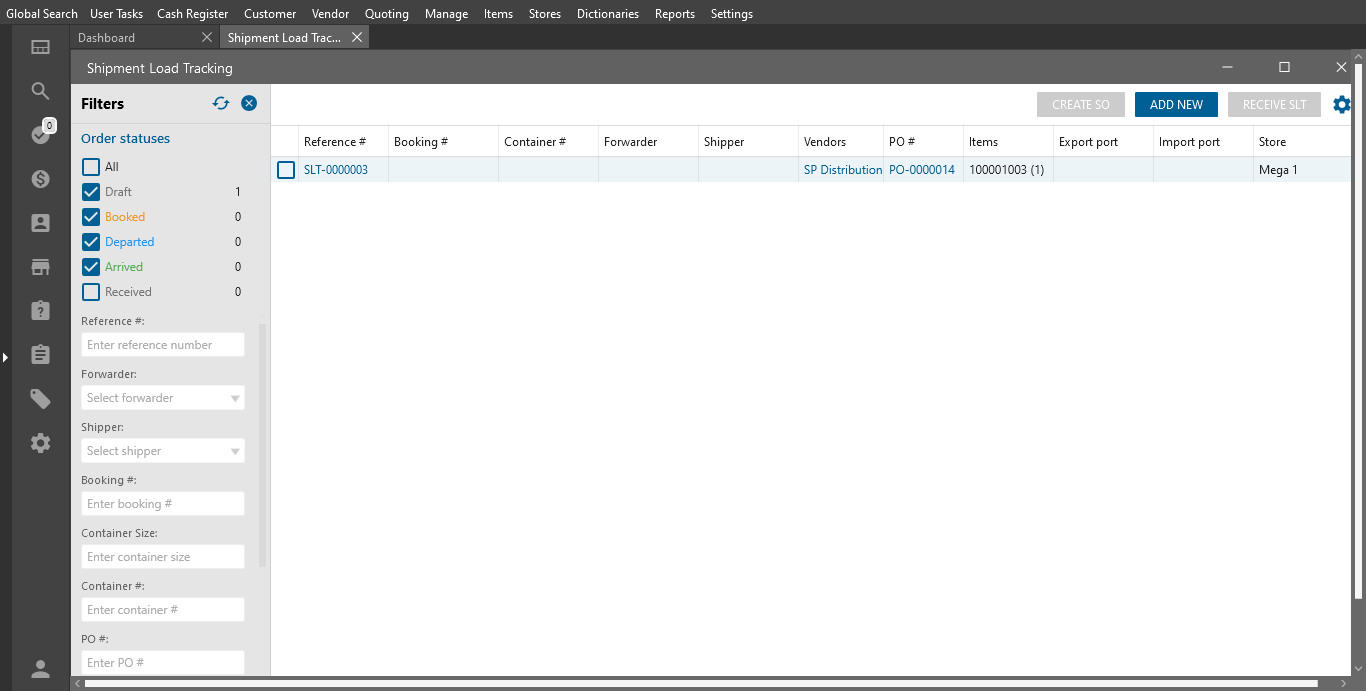The image size is (1366, 691).
Task: Uncheck the Booked status checkbox
Action: tap(91, 217)
